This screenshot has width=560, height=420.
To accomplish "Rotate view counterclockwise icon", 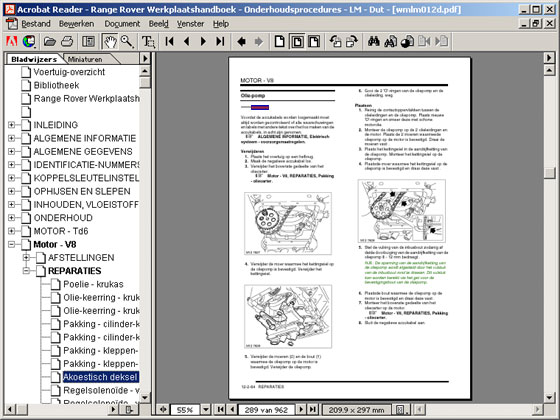I will pos(335,41).
